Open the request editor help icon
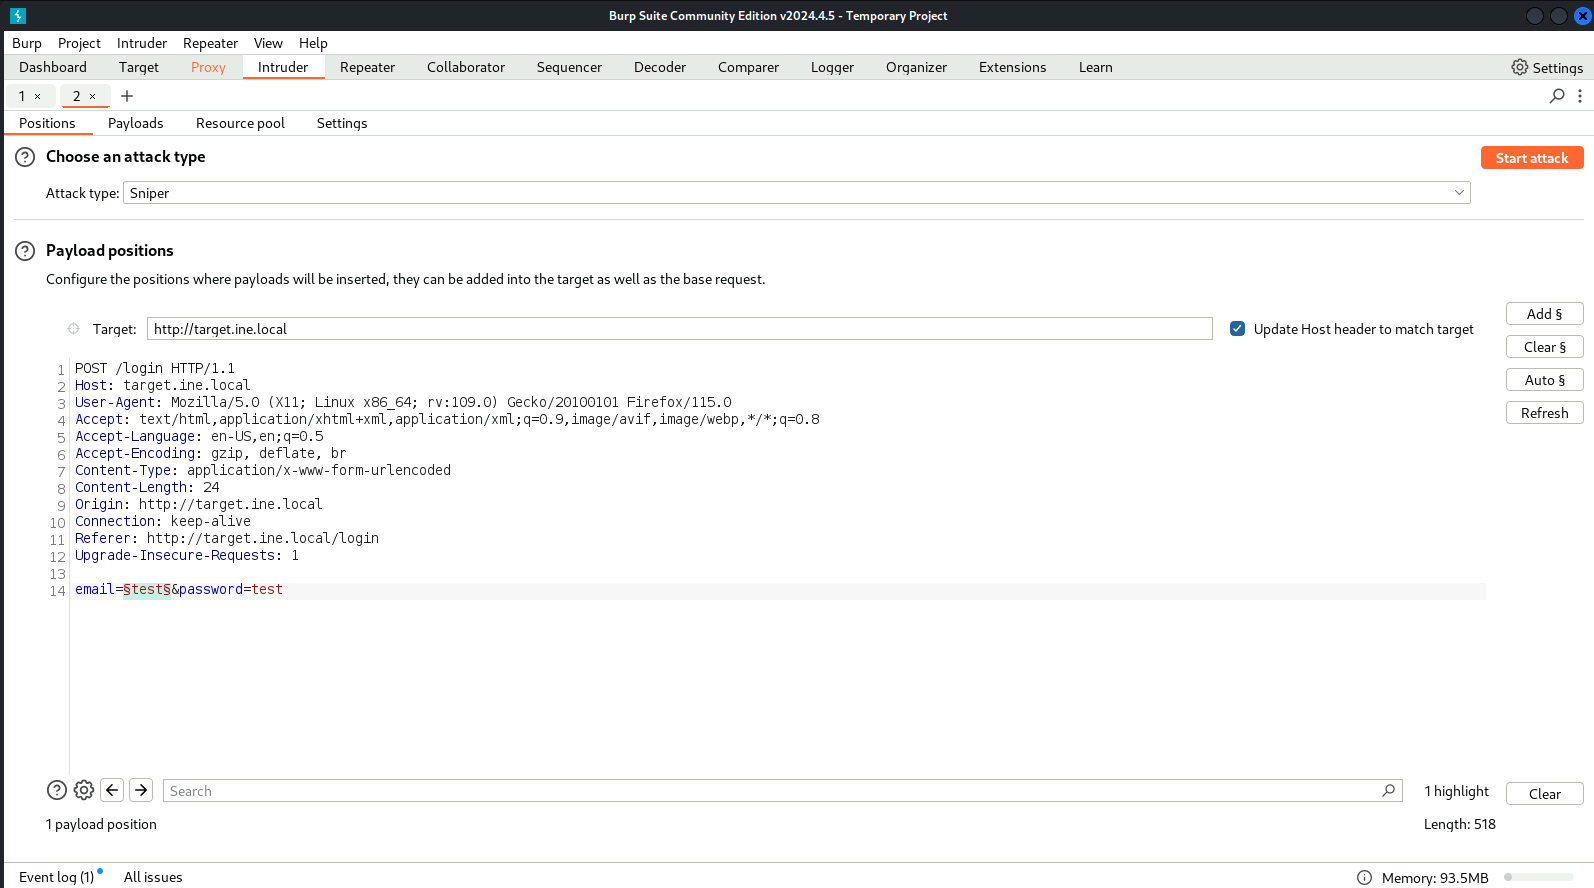Viewport: 1594px width, 888px height. pyautogui.click(x=57, y=790)
